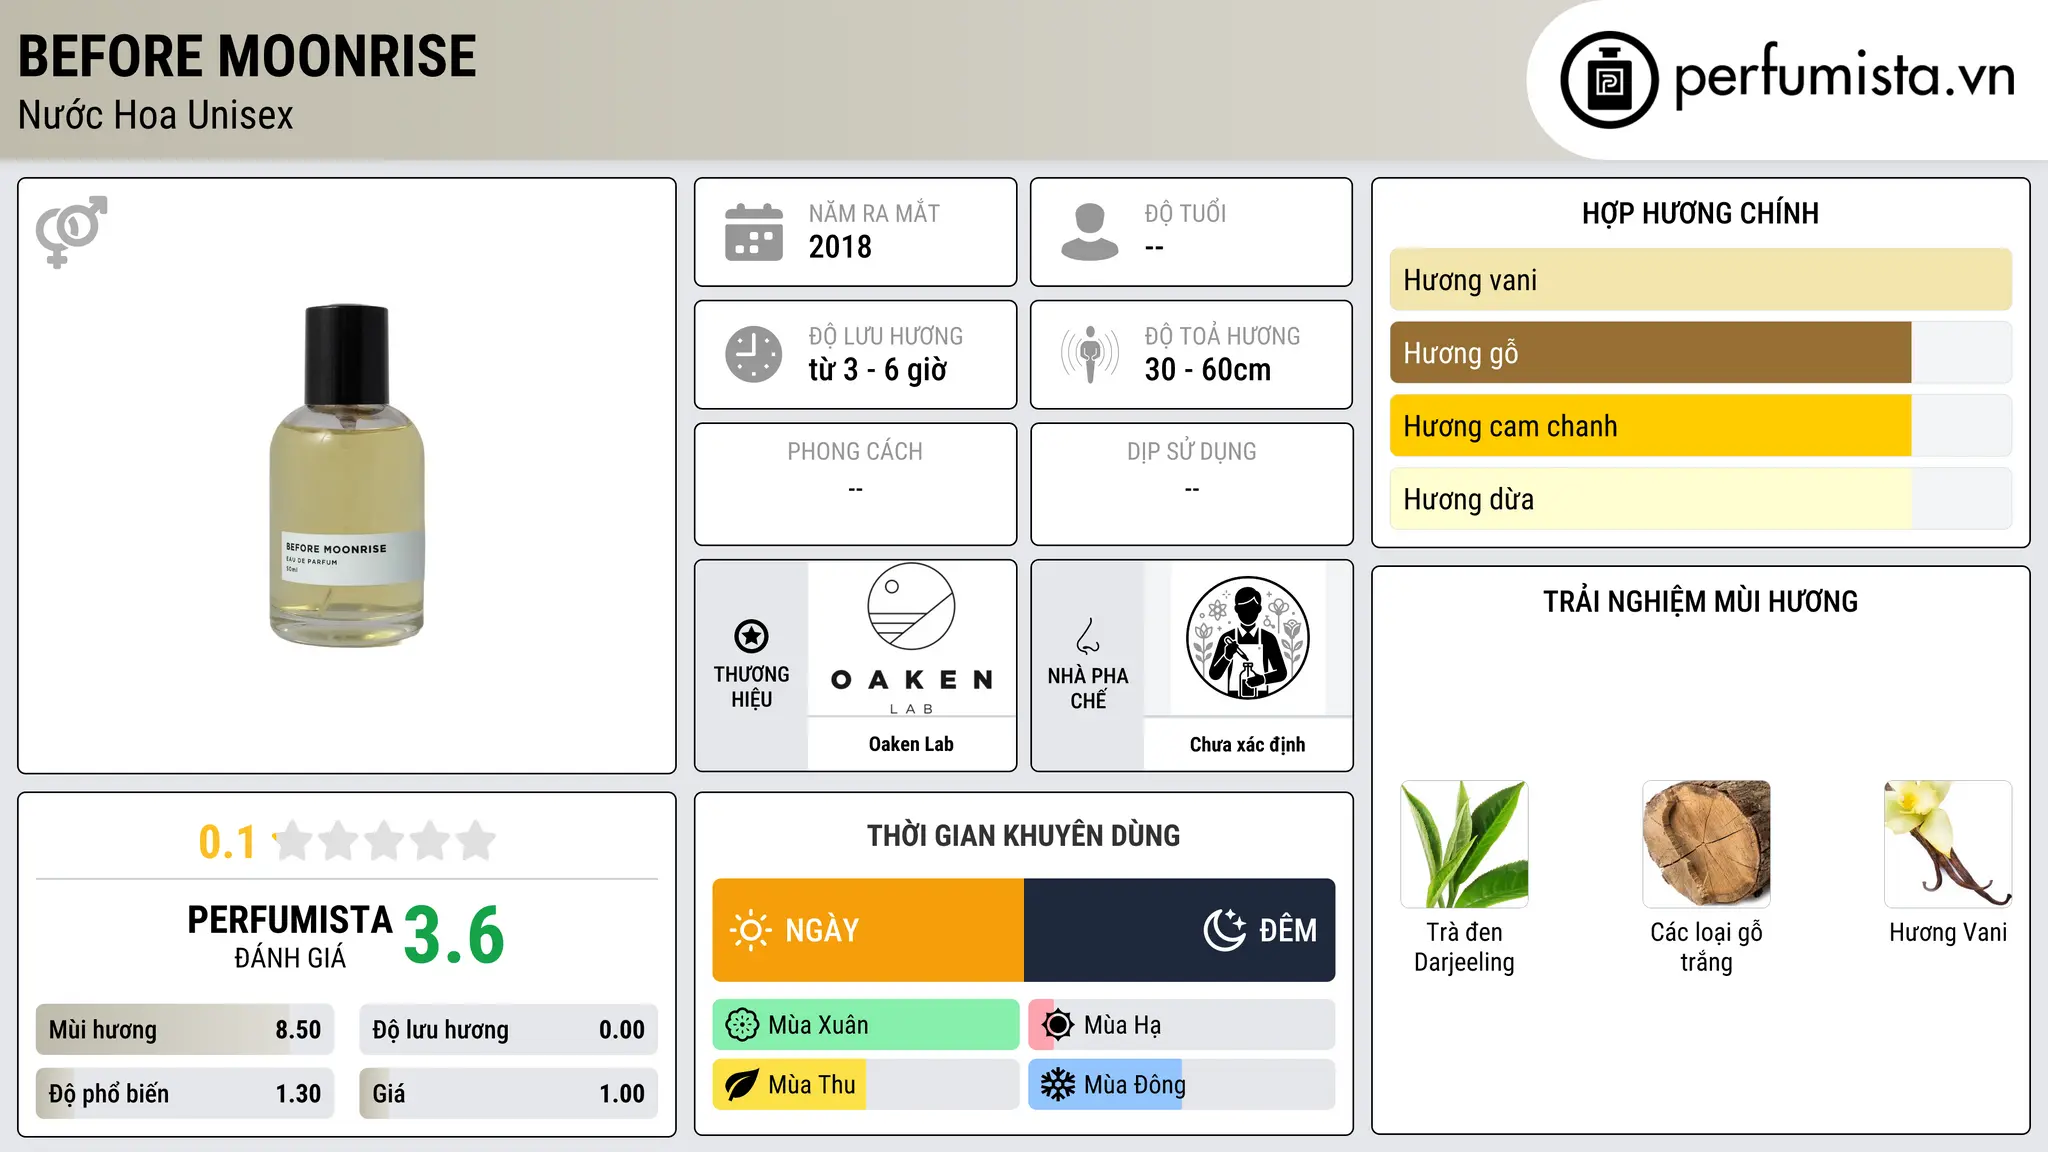The width and height of the screenshot is (2048, 1152).
Task: Click the BEFORE MOONRISE title
Action: pos(247,56)
